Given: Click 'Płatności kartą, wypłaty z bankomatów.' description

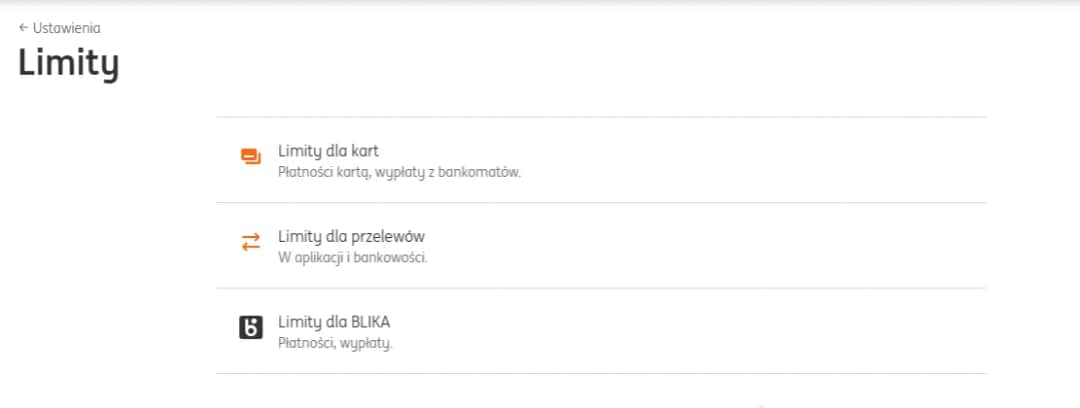Looking at the screenshot, I should click(400, 171).
